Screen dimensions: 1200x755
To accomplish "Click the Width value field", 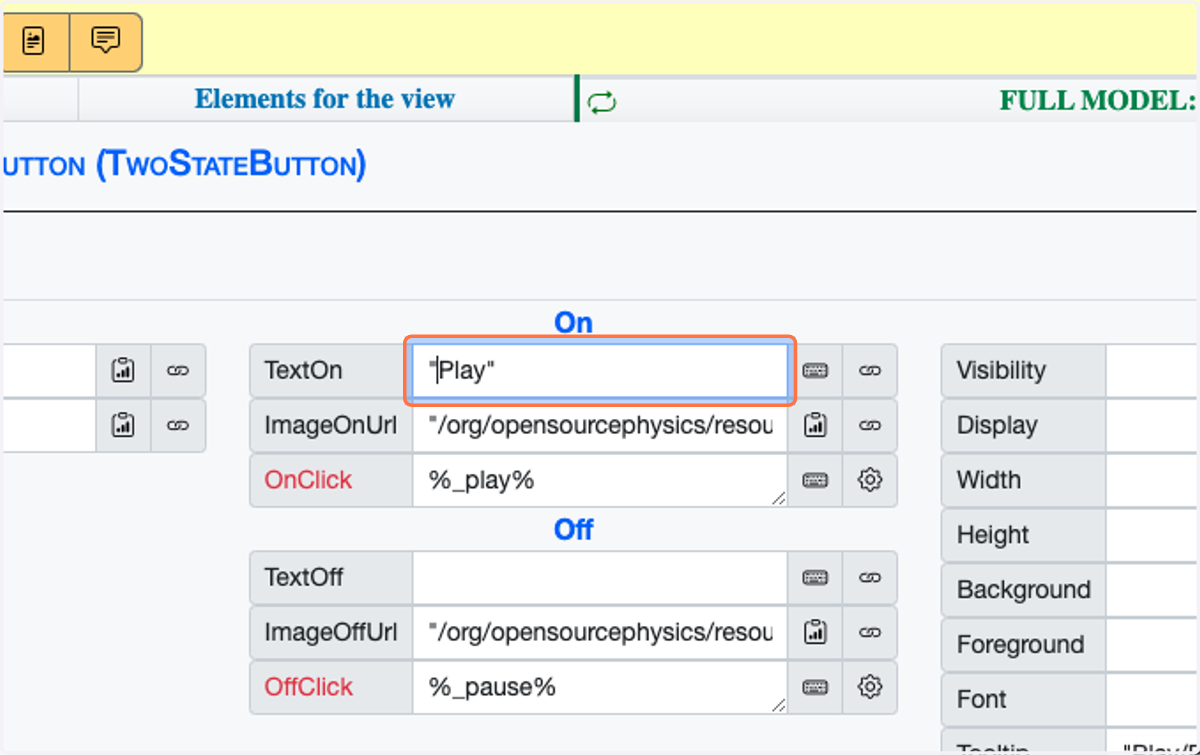I will point(1152,480).
